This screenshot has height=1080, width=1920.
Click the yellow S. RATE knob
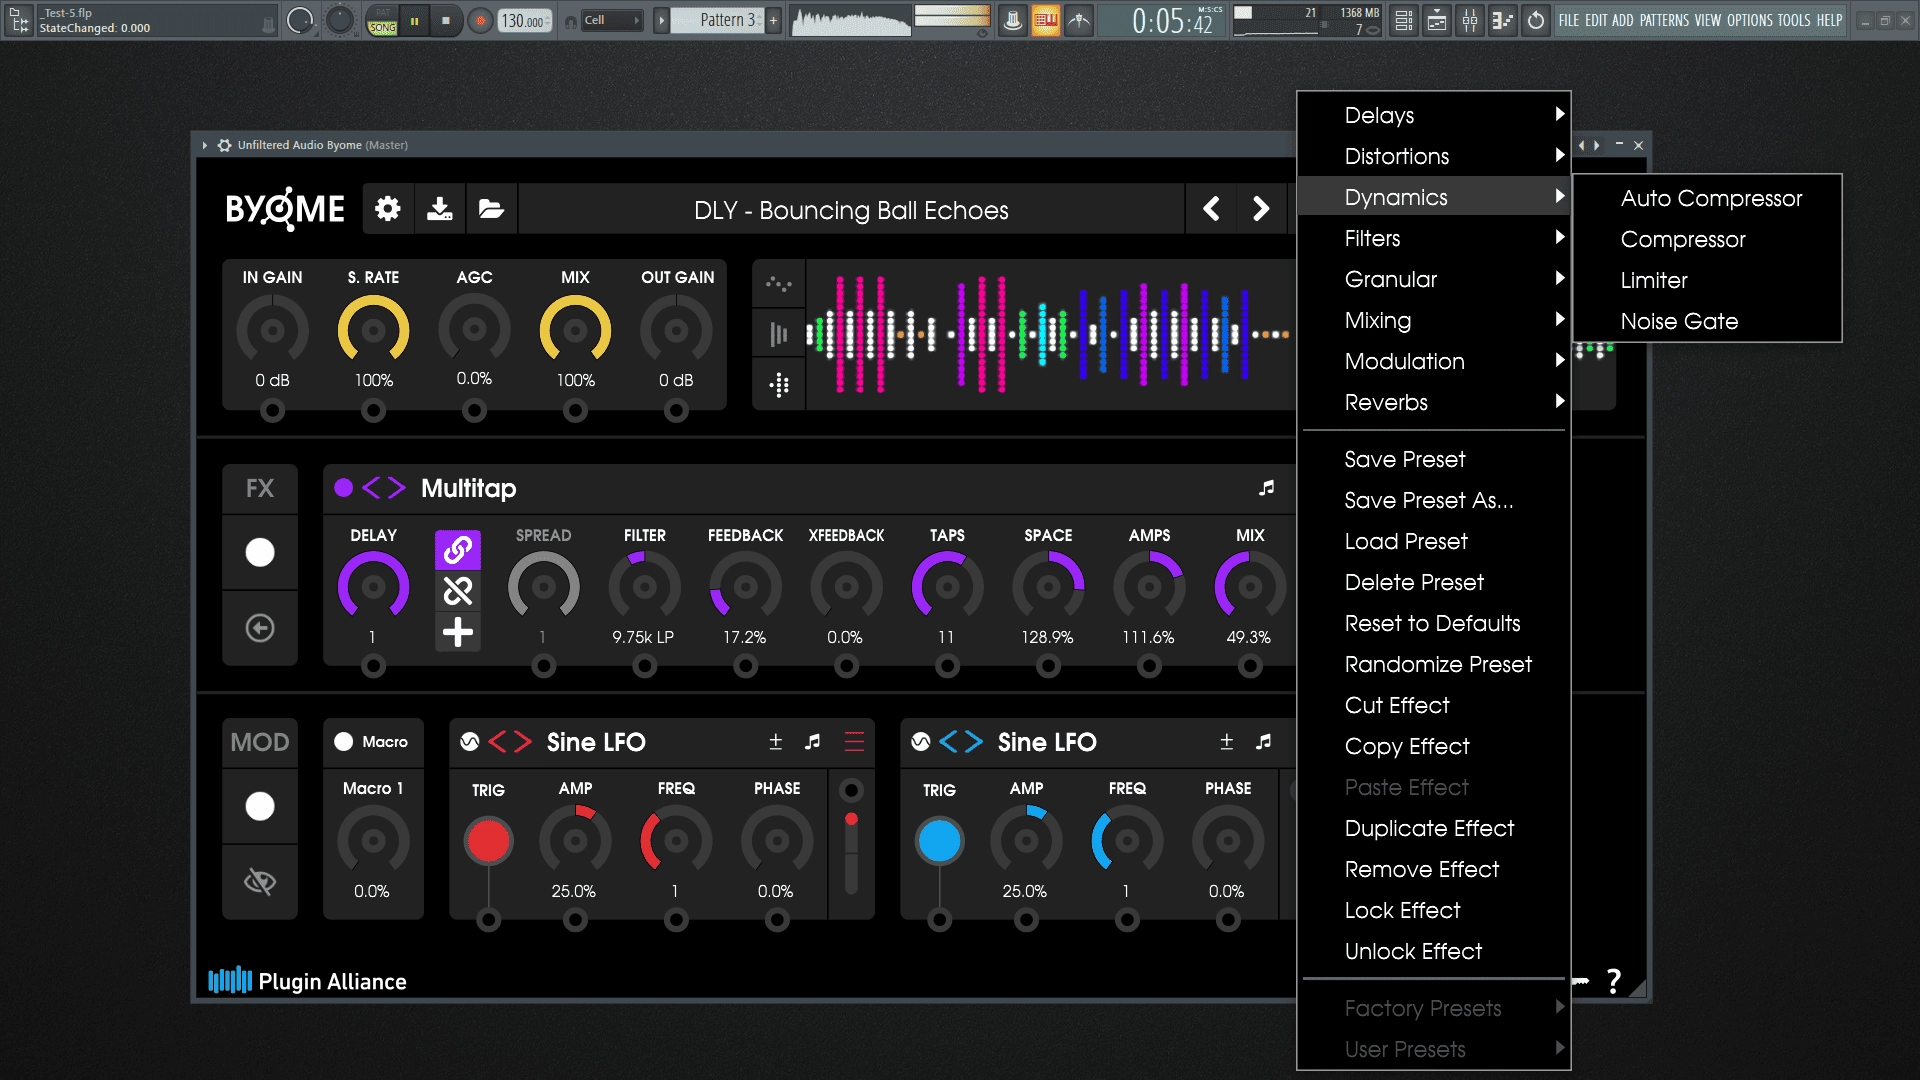click(373, 331)
